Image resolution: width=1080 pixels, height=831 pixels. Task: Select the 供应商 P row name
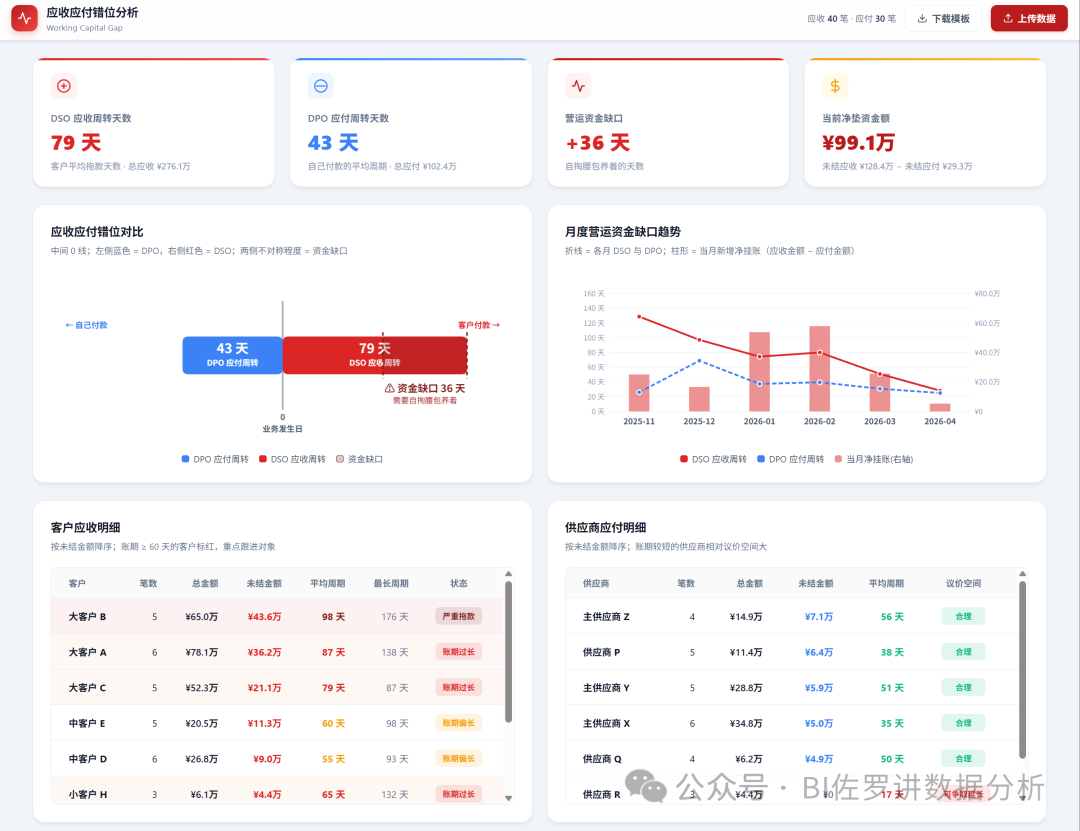(601, 653)
